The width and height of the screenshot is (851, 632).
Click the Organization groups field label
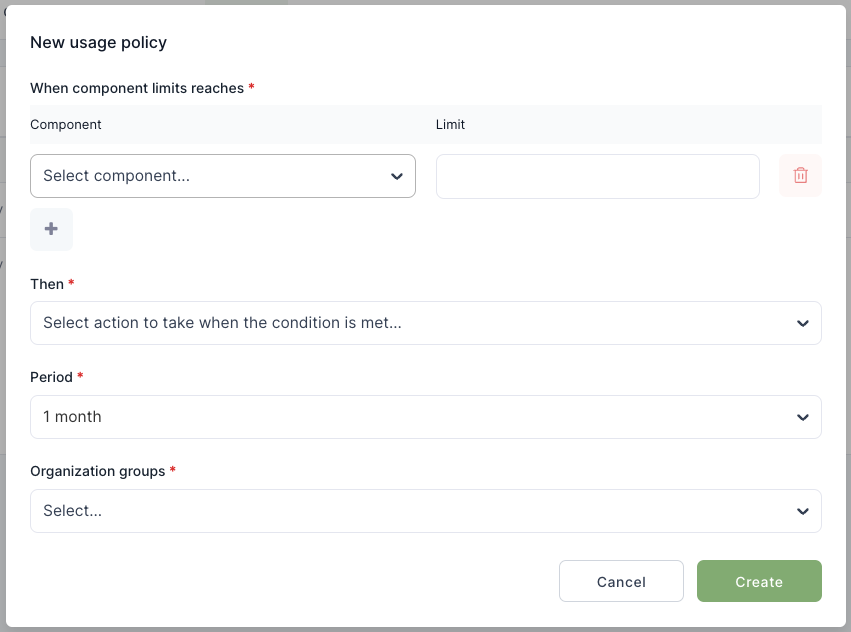pyautogui.click(x=97, y=471)
